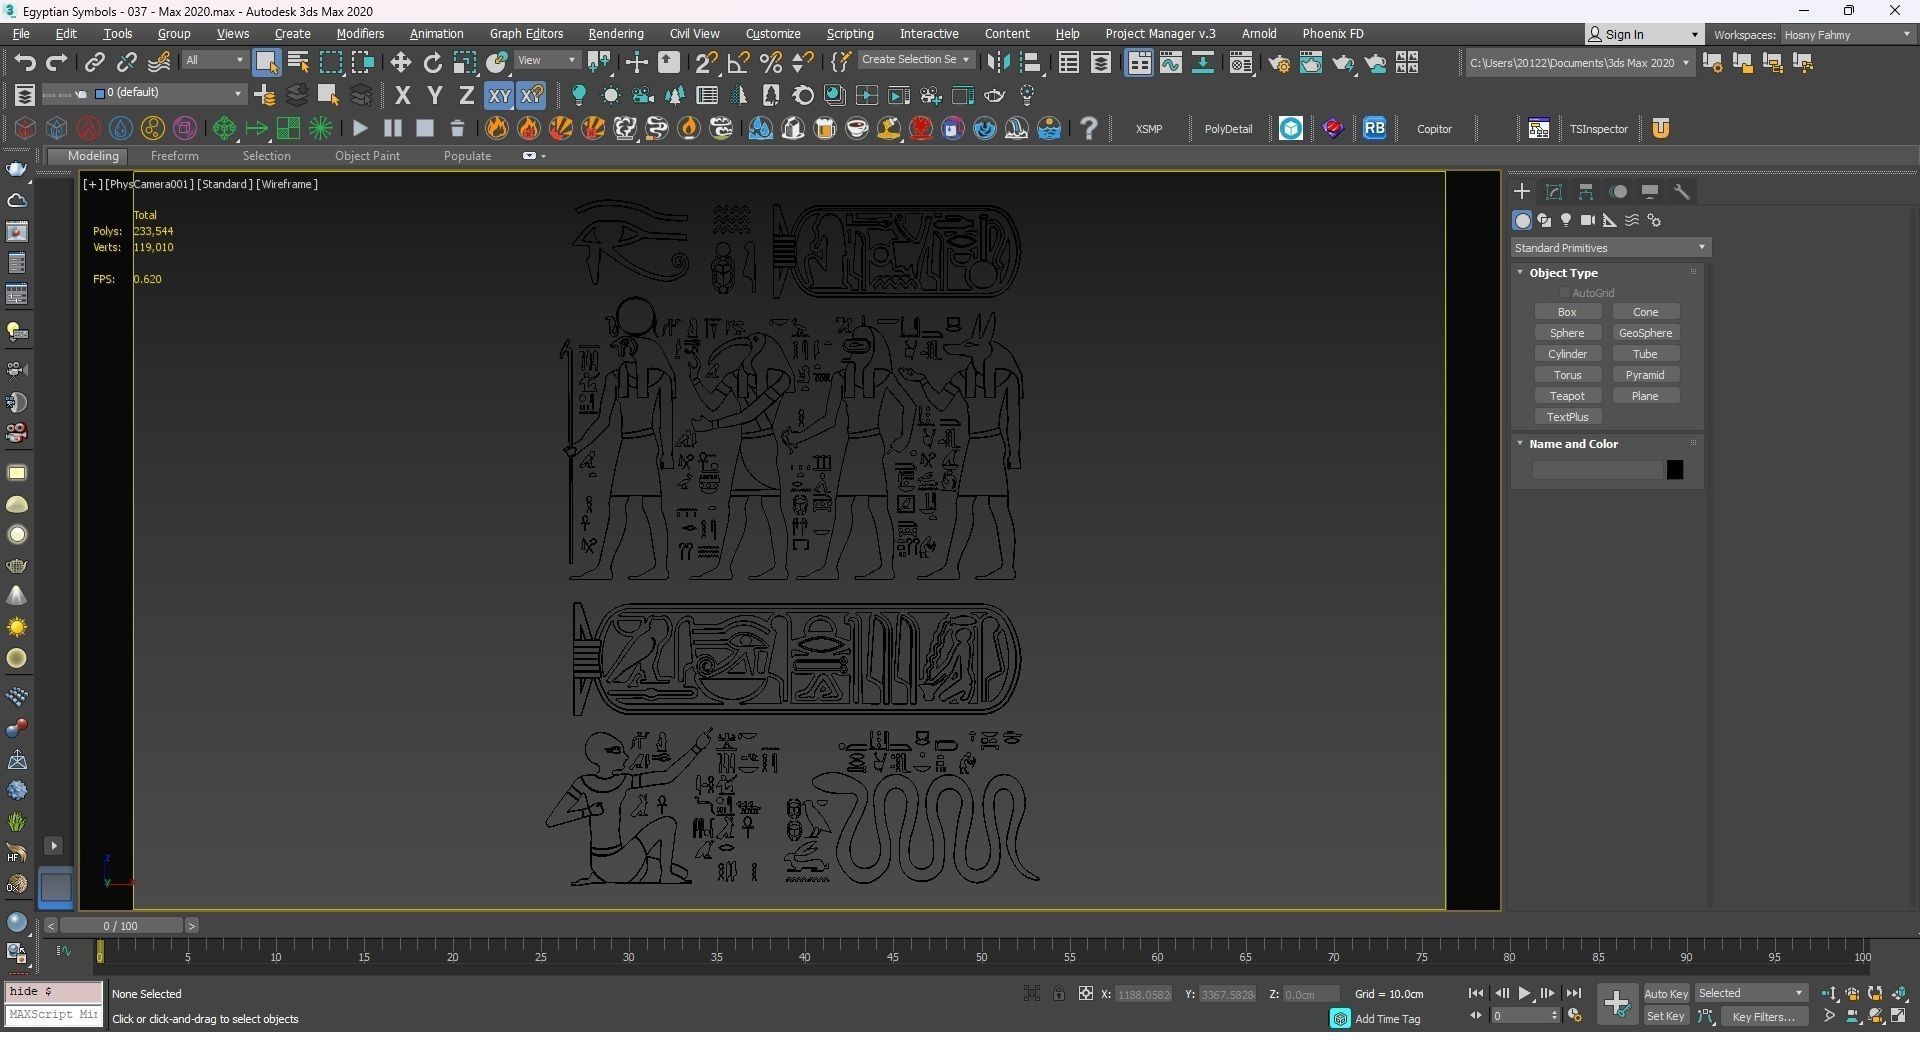Open the Standard Primitives dropdown
The image size is (1920, 1040).
coord(1610,248)
